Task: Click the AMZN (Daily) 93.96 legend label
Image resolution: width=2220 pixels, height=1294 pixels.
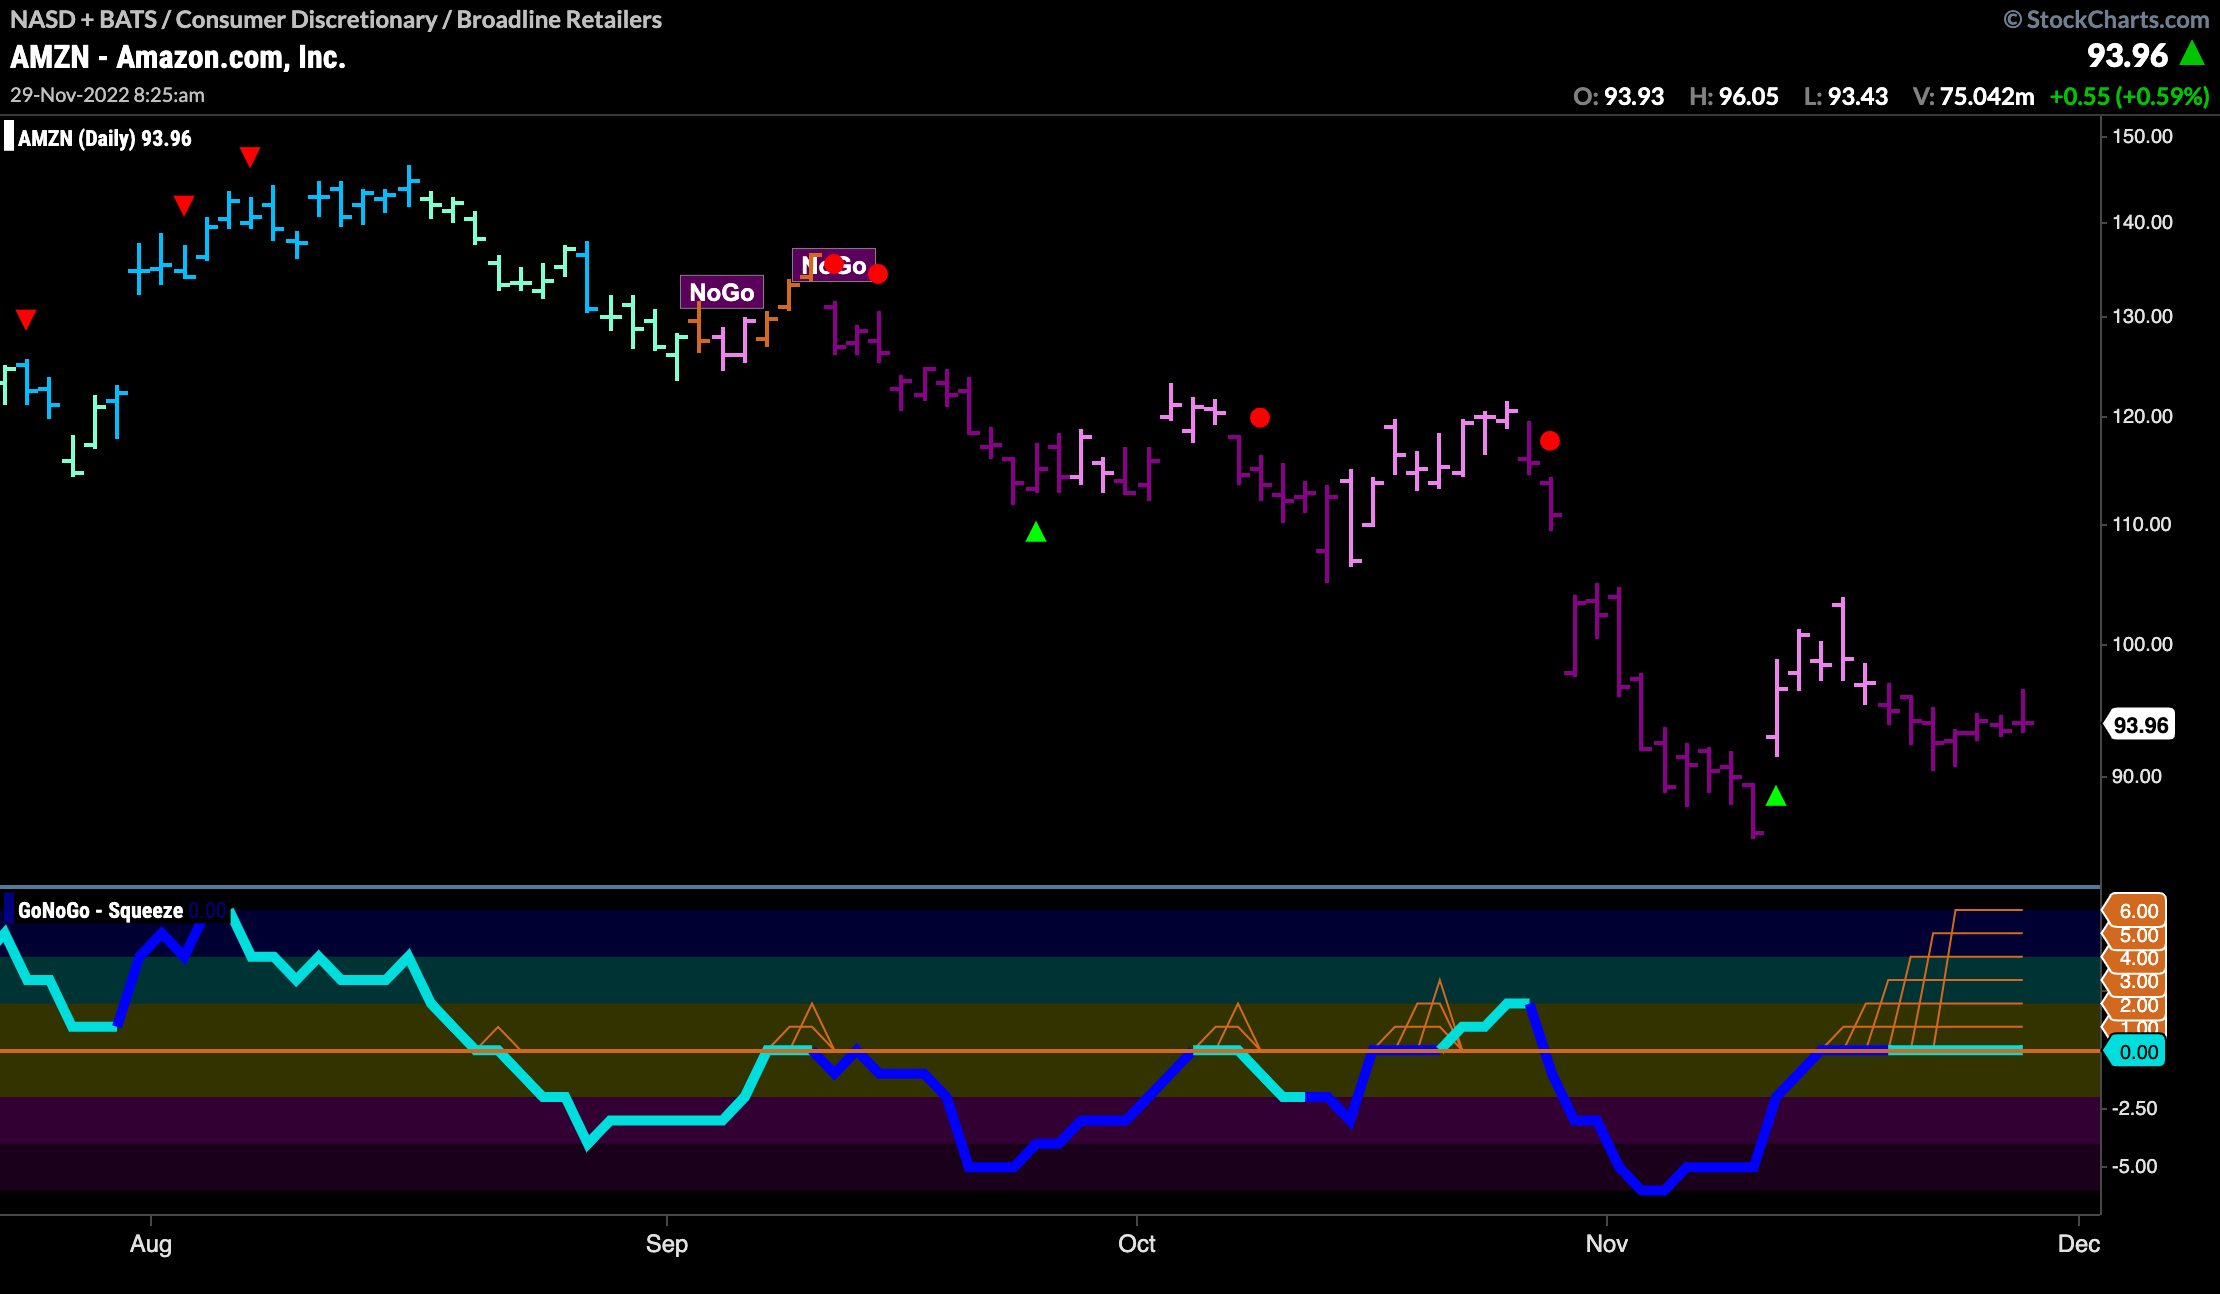Action: (104, 138)
